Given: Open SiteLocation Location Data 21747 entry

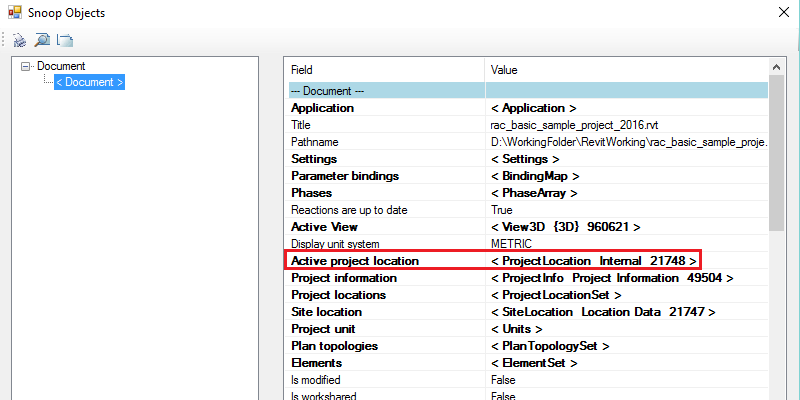Looking at the screenshot, I should coord(603,312).
